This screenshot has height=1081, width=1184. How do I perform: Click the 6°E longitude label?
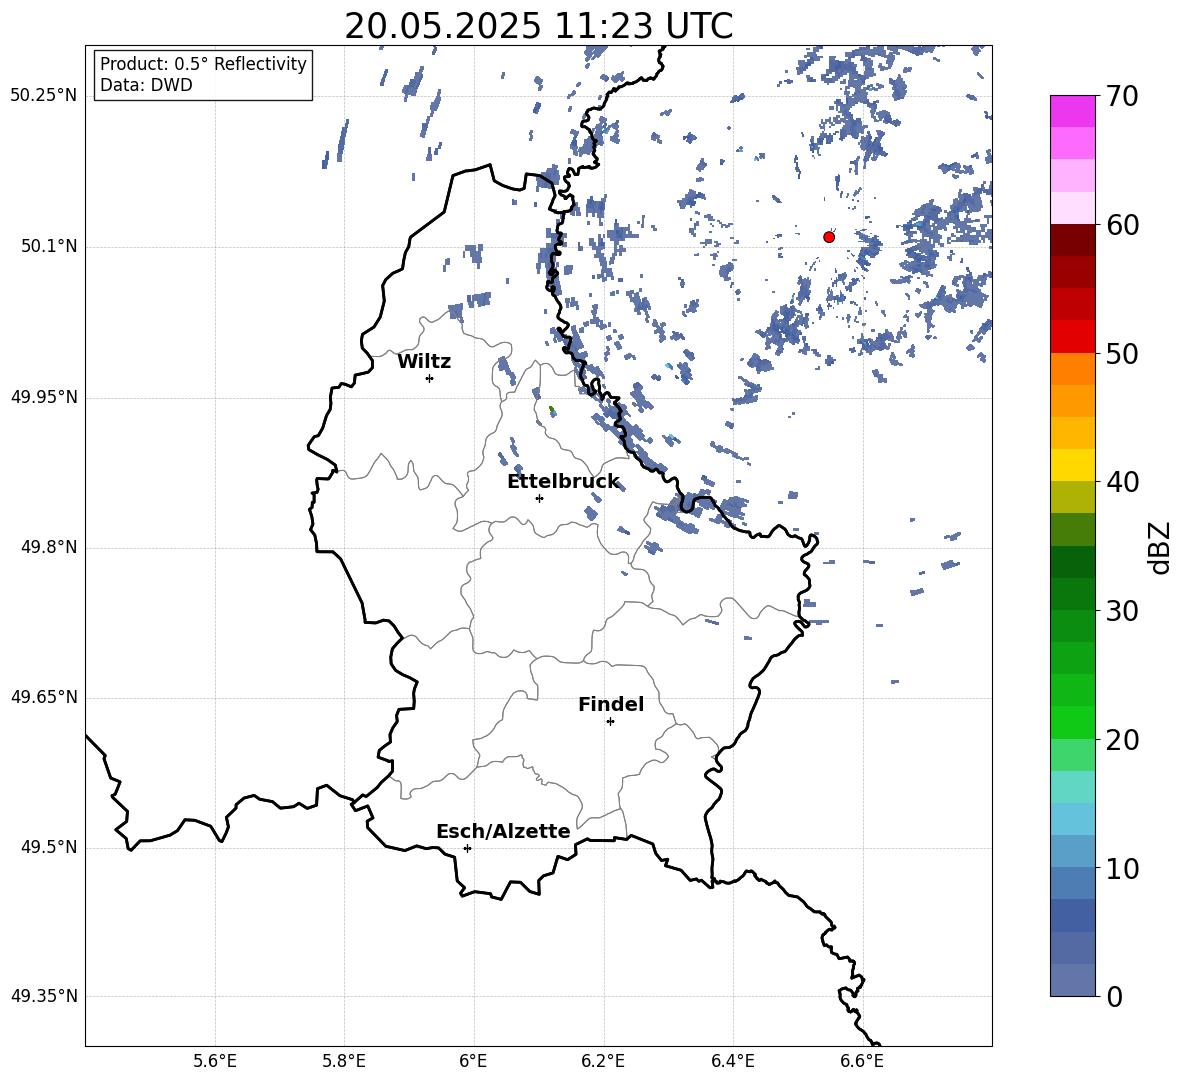click(x=473, y=1061)
